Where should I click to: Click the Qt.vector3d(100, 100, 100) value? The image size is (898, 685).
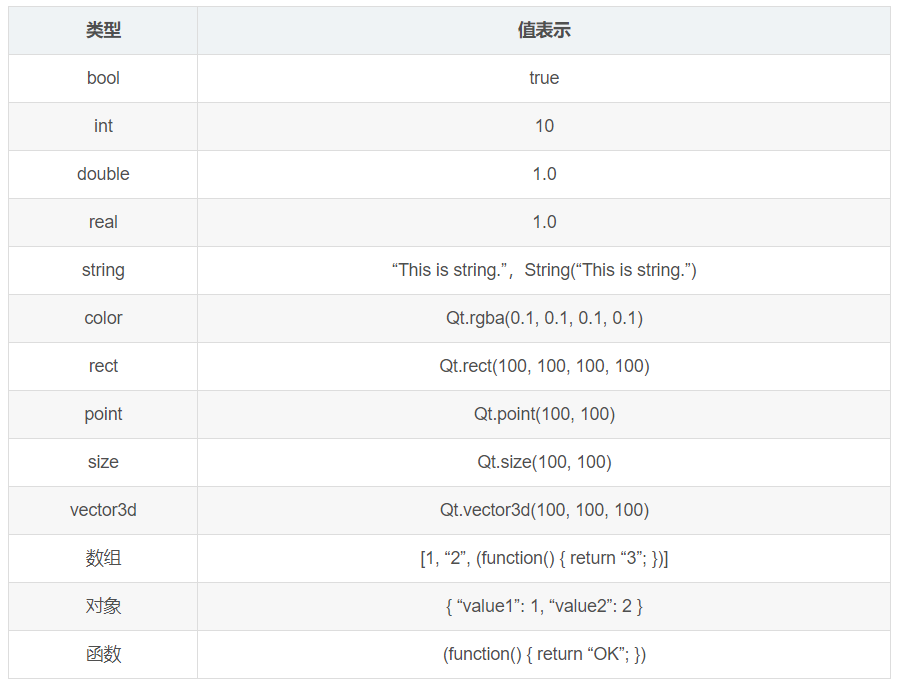(544, 510)
